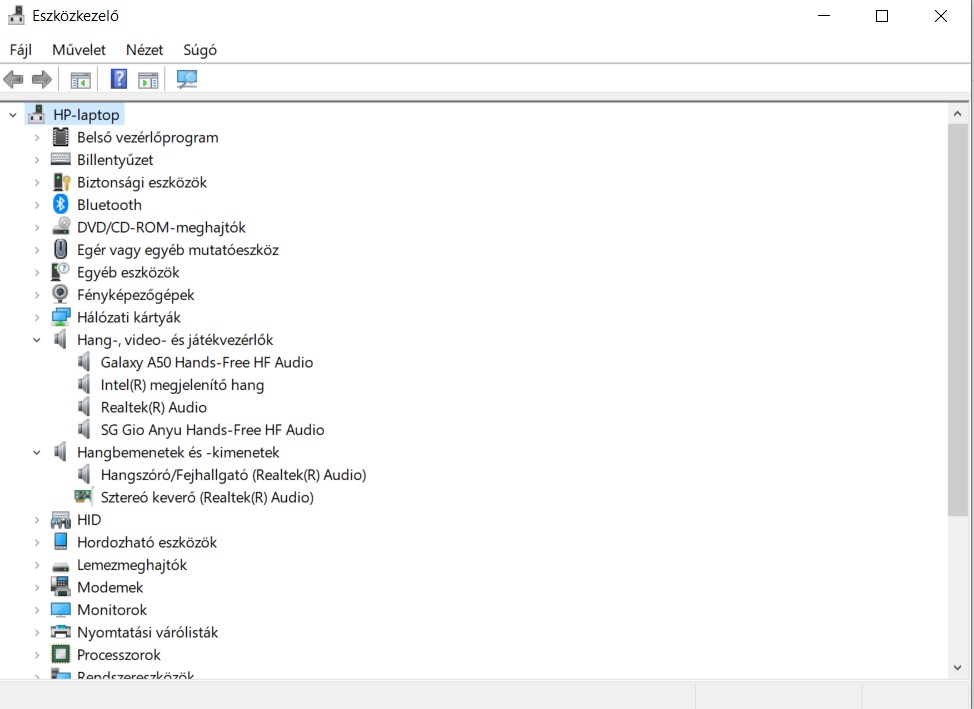Expand the Processzorok chevron
This screenshot has width=974, height=709.
[37, 655]
